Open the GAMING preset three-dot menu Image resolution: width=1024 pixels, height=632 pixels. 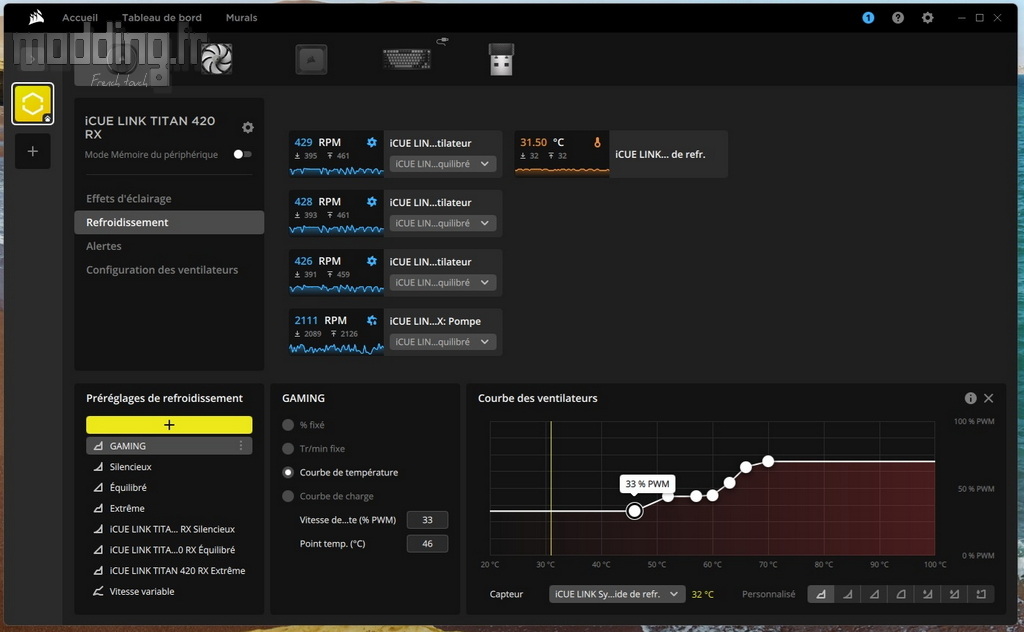tap(241, 445)
